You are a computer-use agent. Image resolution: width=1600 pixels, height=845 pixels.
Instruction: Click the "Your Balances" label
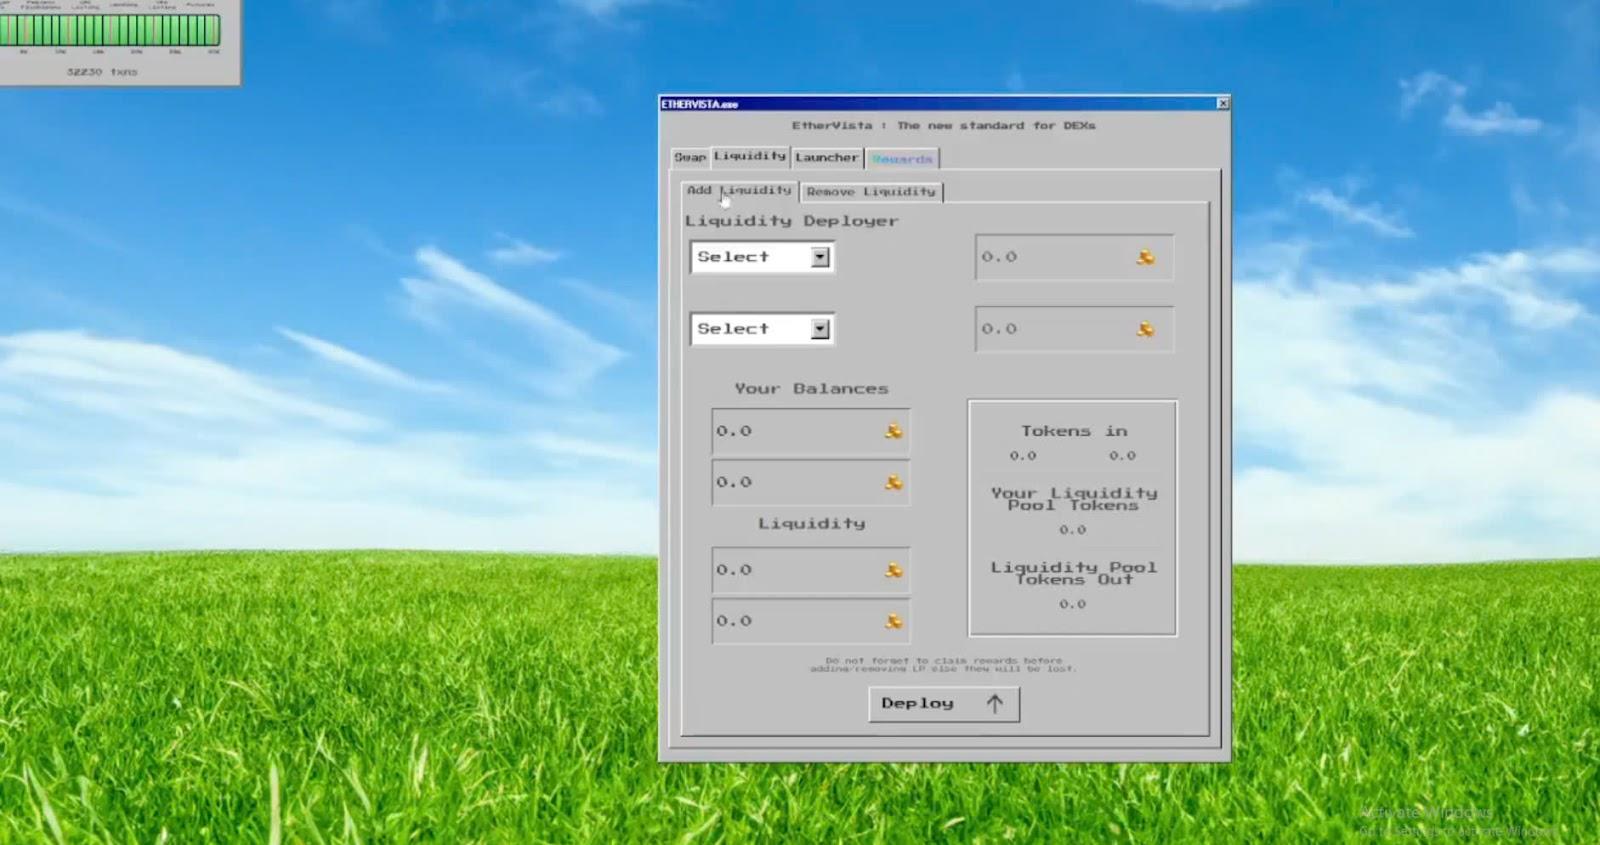(x=811, y=389)
